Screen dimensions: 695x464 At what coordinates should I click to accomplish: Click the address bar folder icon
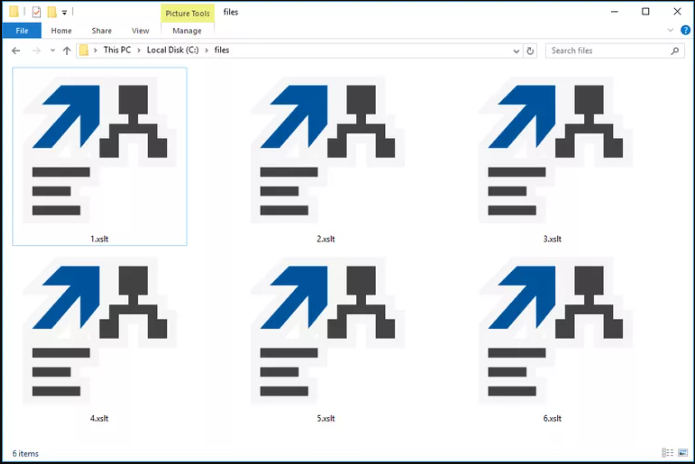[x=84, y=51]
